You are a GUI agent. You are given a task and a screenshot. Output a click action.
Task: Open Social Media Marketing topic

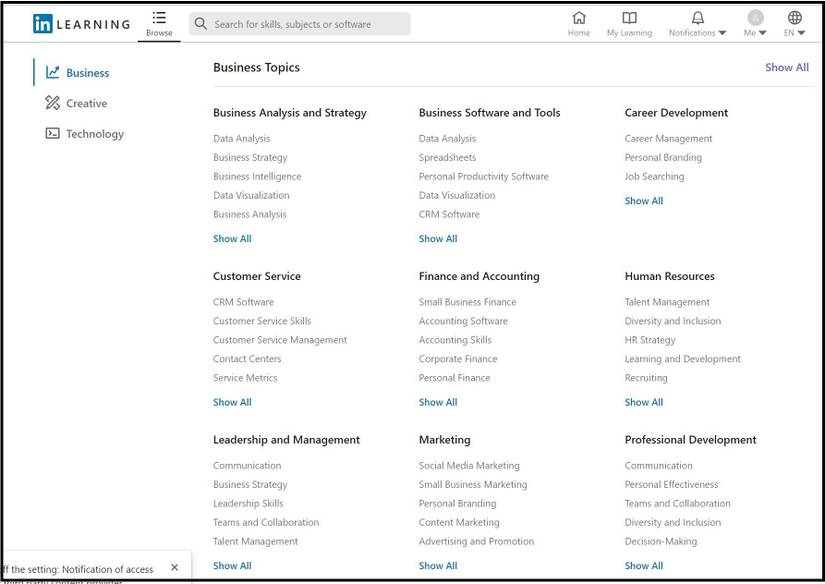point(469,466)
